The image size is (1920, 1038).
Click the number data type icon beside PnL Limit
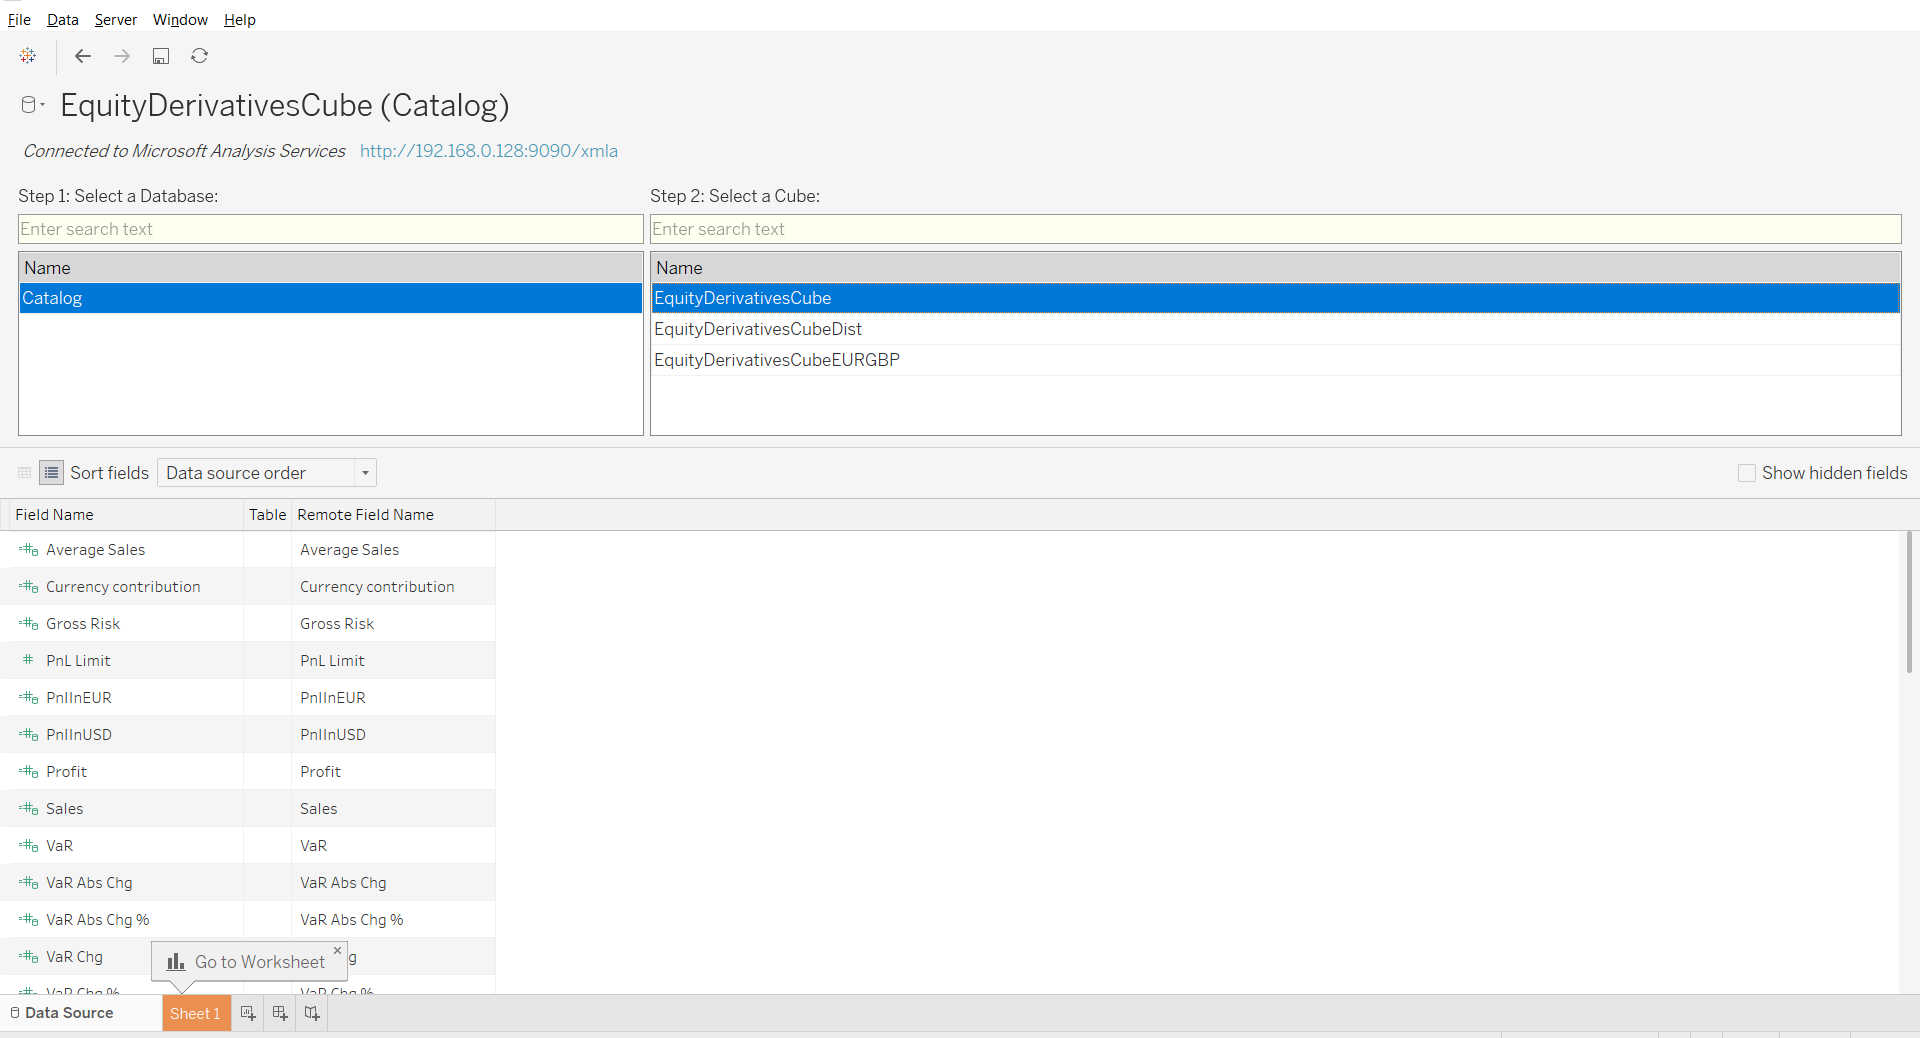click(28, 660)
